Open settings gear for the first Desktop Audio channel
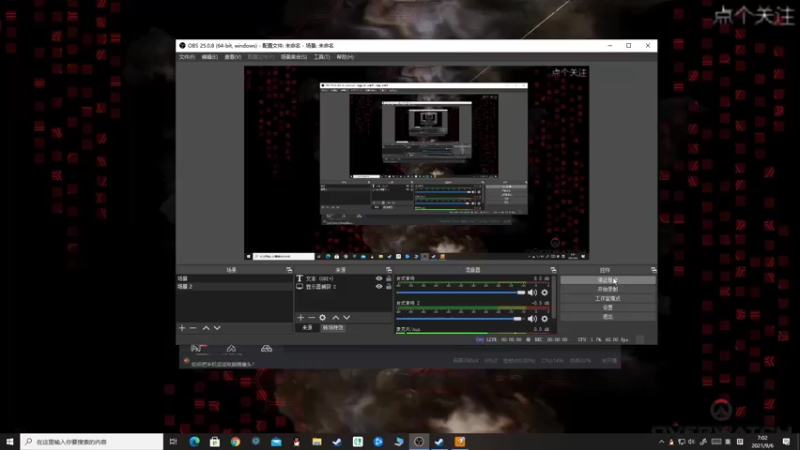This screenshot has height=450, width=800. point(545,292)
